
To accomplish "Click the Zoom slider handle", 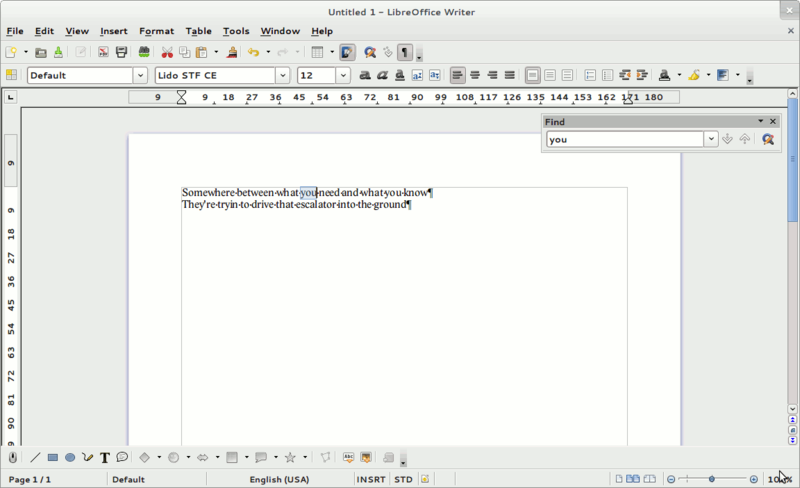I will (x=712, y=479).
